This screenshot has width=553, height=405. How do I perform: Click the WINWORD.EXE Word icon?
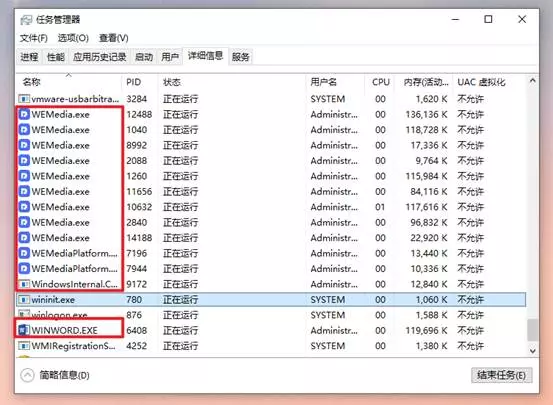click(24, 331)
